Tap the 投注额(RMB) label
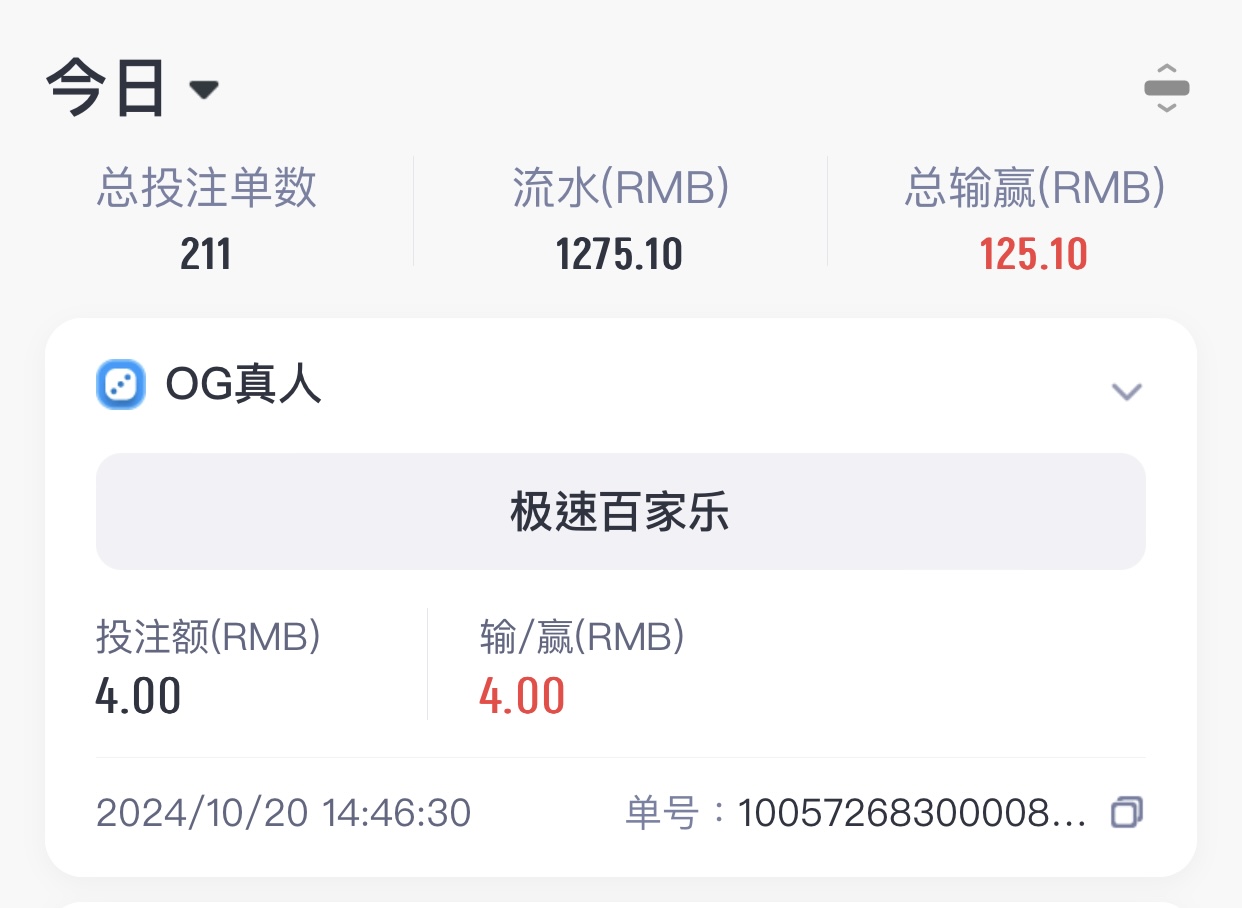Viewport: 1242px width, 908px height. click(x=208, y=637)
